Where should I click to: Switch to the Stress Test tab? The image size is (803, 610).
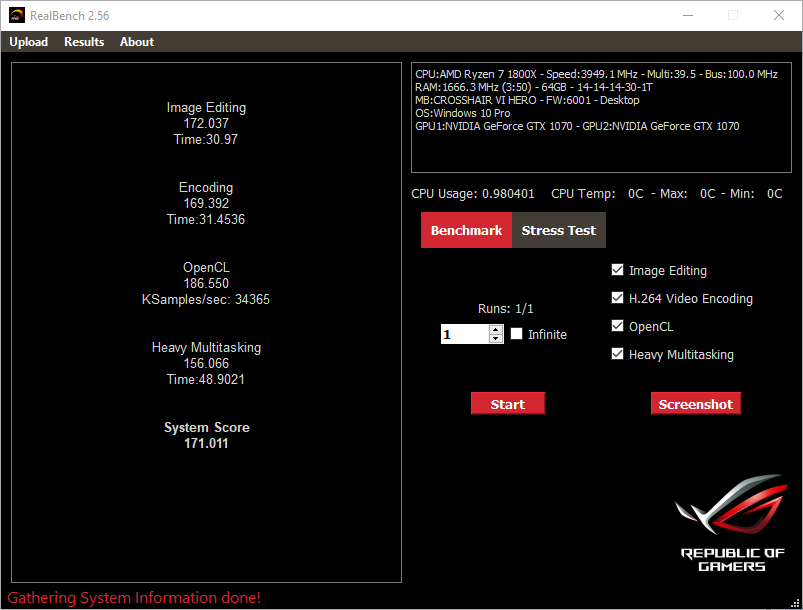[x=559, y=230]
